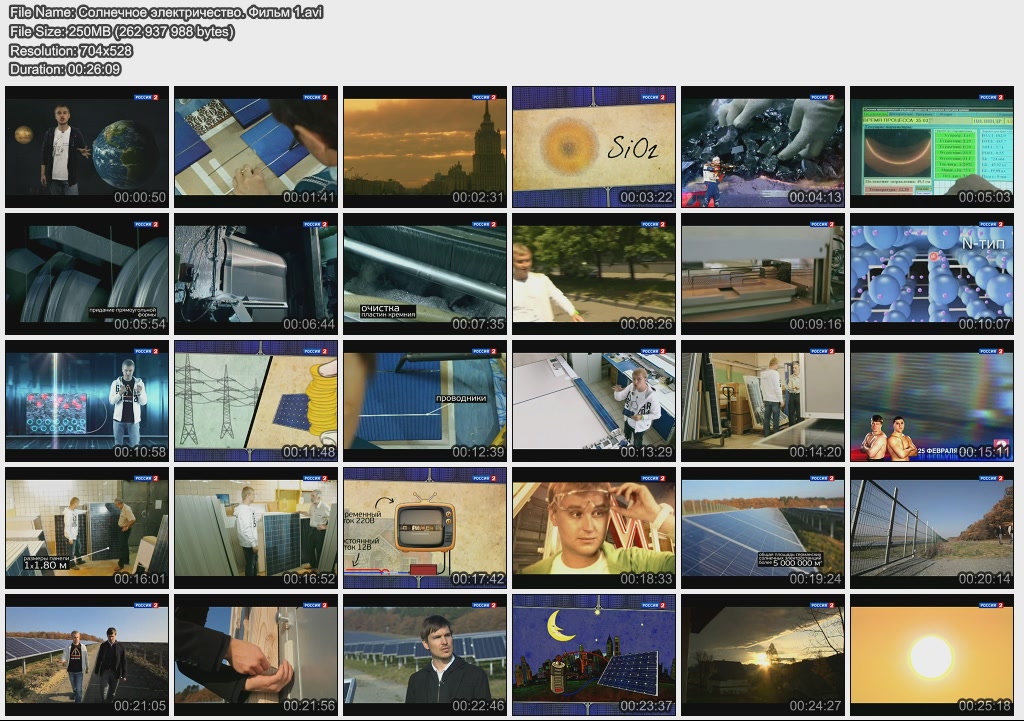Screen dimensions: 1024x721
Task: Select the two men walking thumbnail at 00:21:05
Action: coord(87,655)
